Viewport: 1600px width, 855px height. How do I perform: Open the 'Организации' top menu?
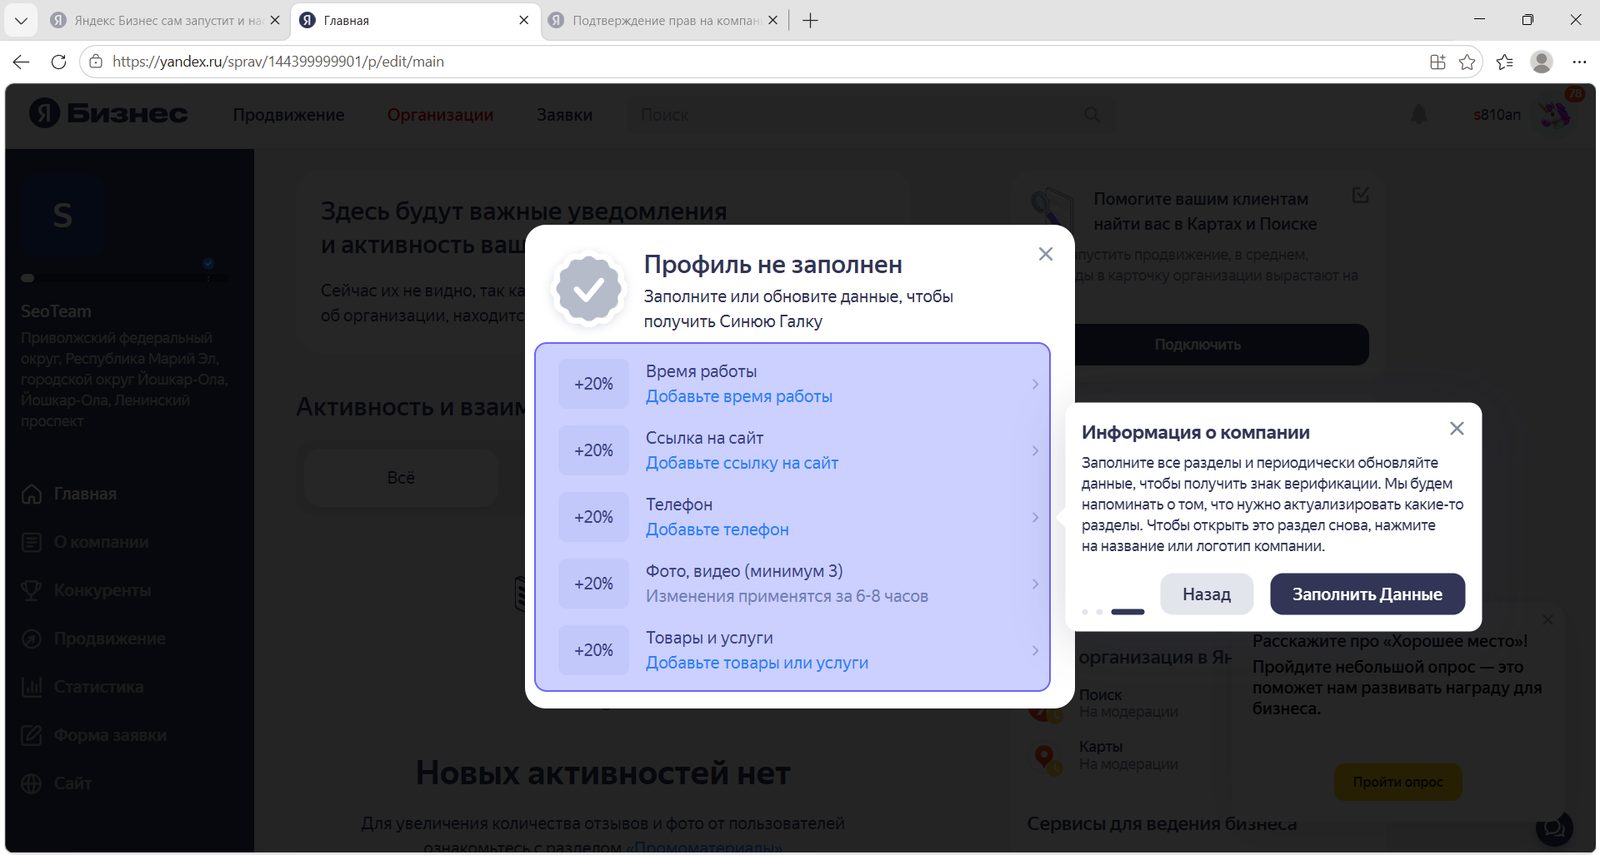coord(440,115)
